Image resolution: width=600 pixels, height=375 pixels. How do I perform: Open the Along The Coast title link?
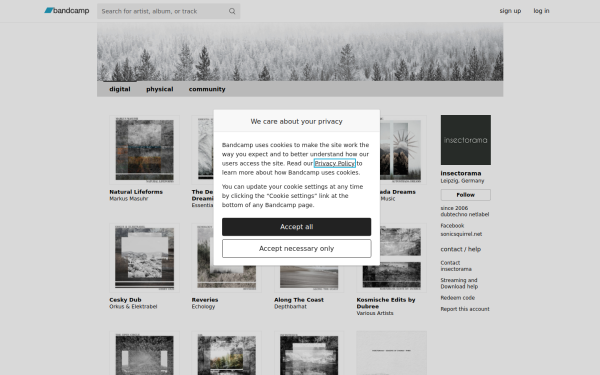point(299,300)
